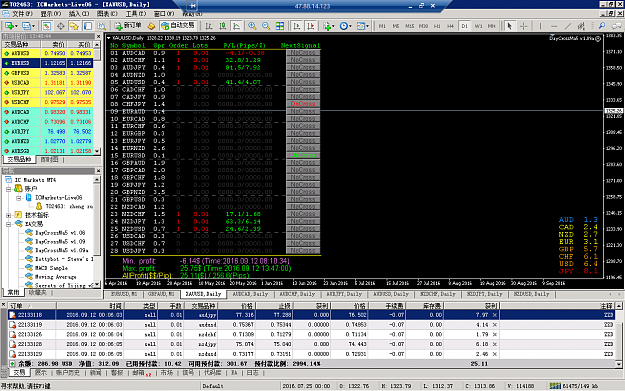Screen dimensions: 625x391
Task: Select the equidistant channel tool
Action: point(582,26)
